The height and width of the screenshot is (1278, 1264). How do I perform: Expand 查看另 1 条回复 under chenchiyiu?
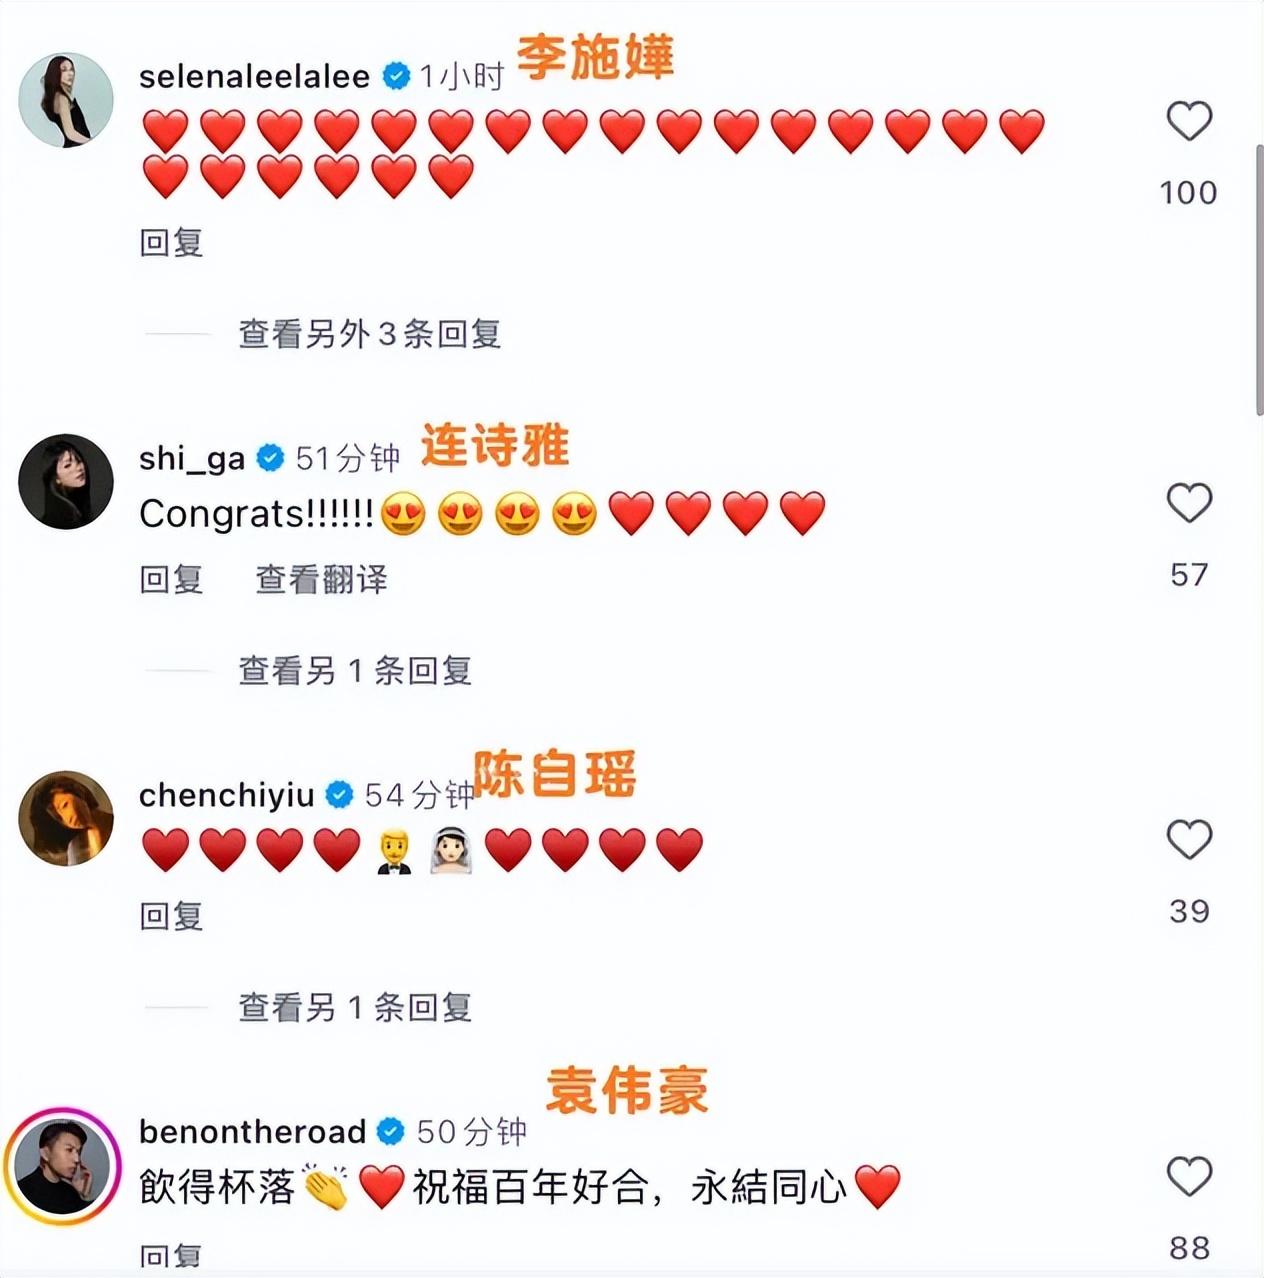[354, 1008]
